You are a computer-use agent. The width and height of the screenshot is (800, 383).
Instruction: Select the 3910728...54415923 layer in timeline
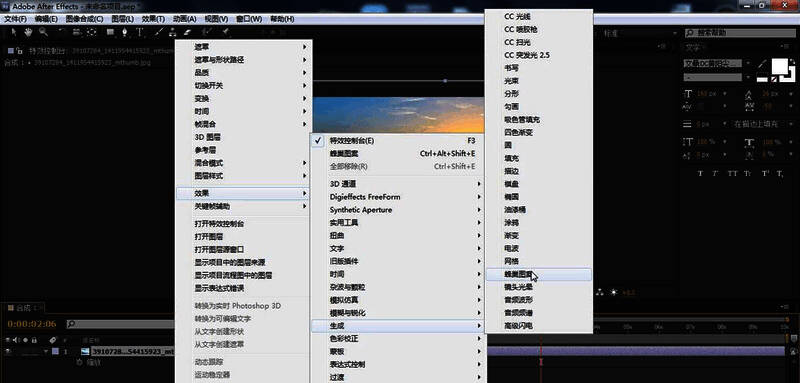click(133, 351)
